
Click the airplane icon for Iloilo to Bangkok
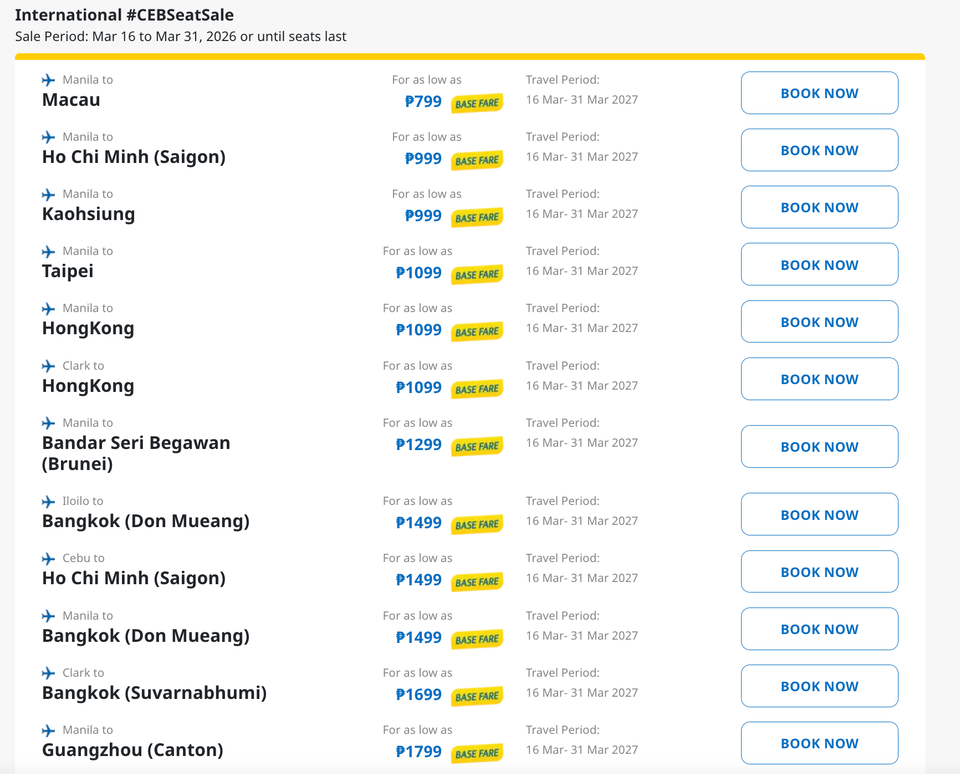pos(48,502)
